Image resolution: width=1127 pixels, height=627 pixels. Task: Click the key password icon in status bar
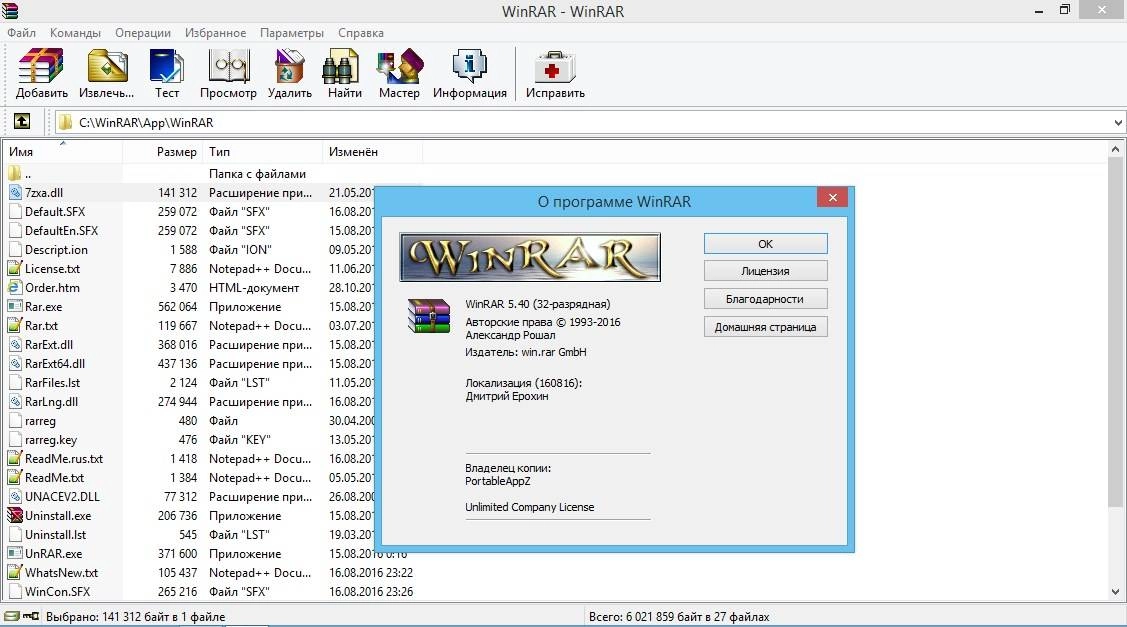31,616
